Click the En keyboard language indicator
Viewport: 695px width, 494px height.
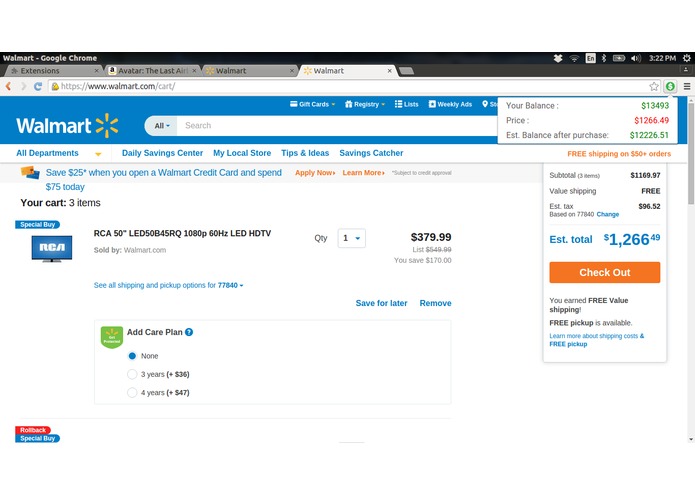click(590, 58)
